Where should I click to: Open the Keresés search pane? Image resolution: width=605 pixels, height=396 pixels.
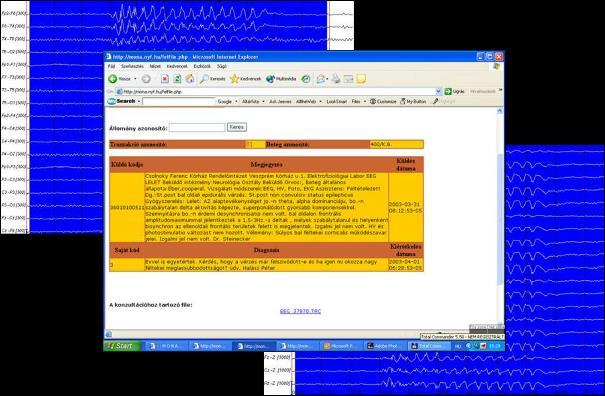[213, 79]
